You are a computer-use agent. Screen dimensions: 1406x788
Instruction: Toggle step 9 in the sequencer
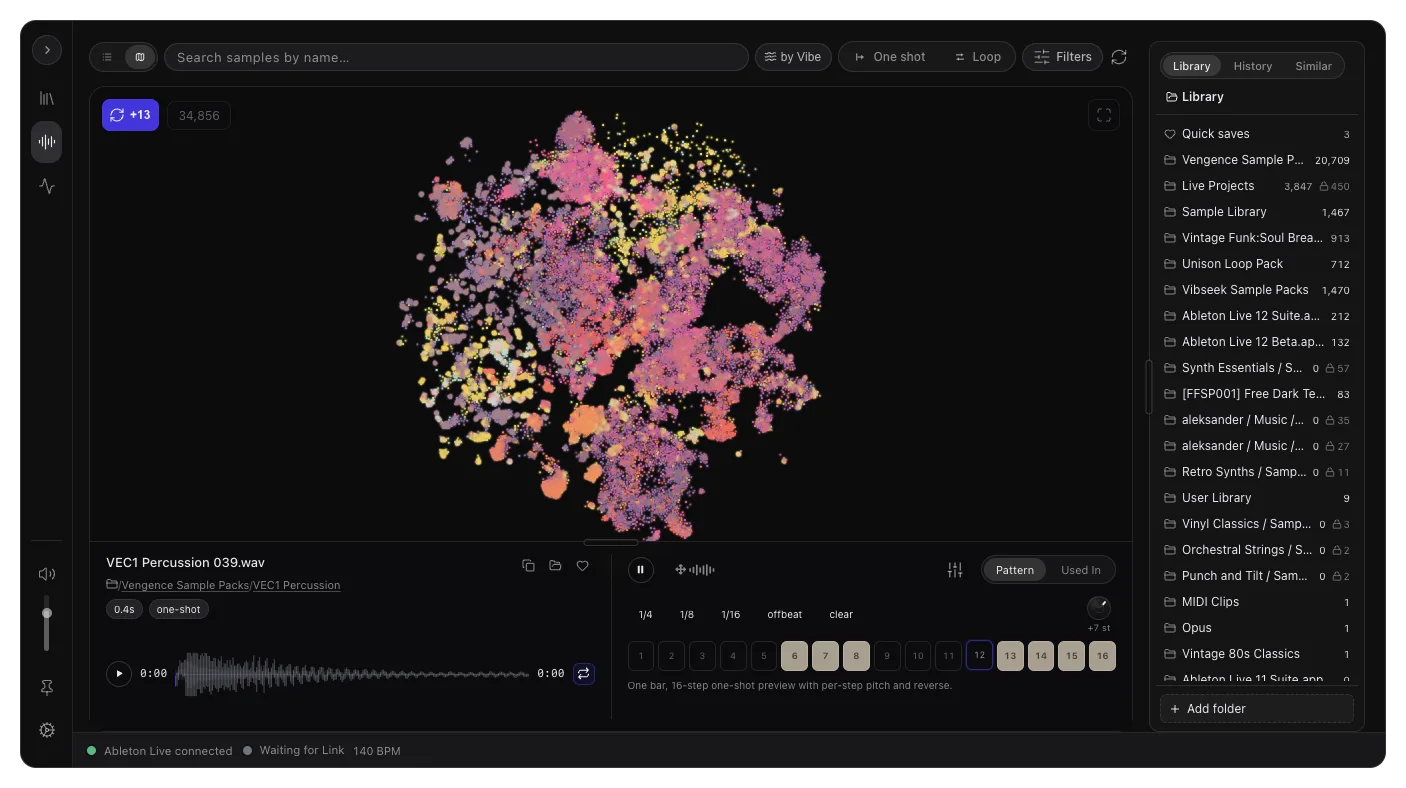tap(887, 656)
